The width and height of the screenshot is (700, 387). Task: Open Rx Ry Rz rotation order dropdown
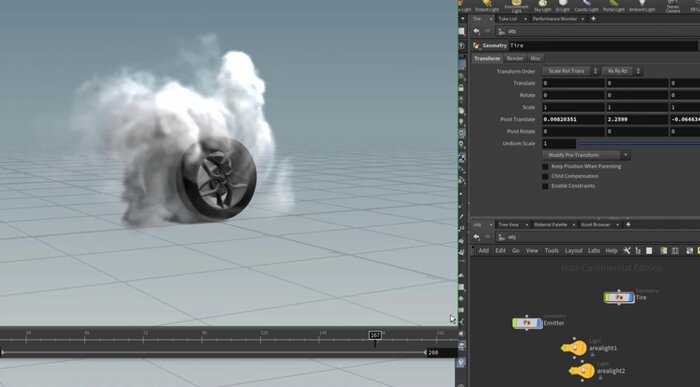(621, 71)
